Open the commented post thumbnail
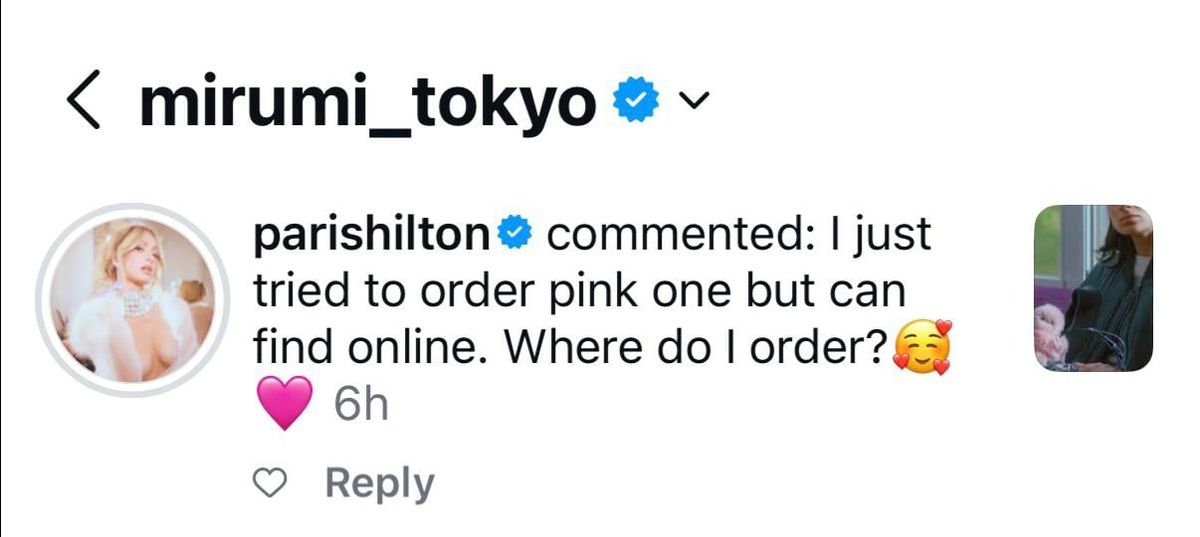1200x537 pixels. [1092, 289]
